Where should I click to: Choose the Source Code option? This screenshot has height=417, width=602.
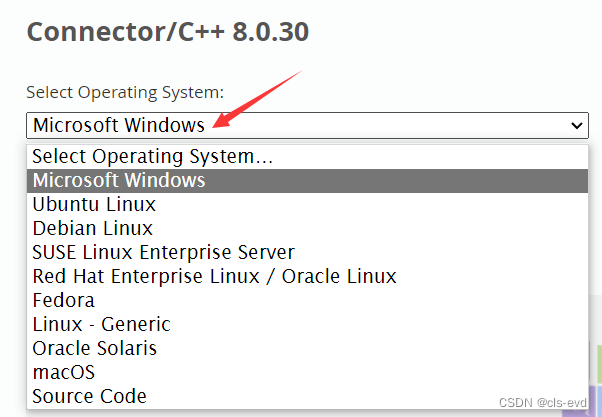coord(89,396)
